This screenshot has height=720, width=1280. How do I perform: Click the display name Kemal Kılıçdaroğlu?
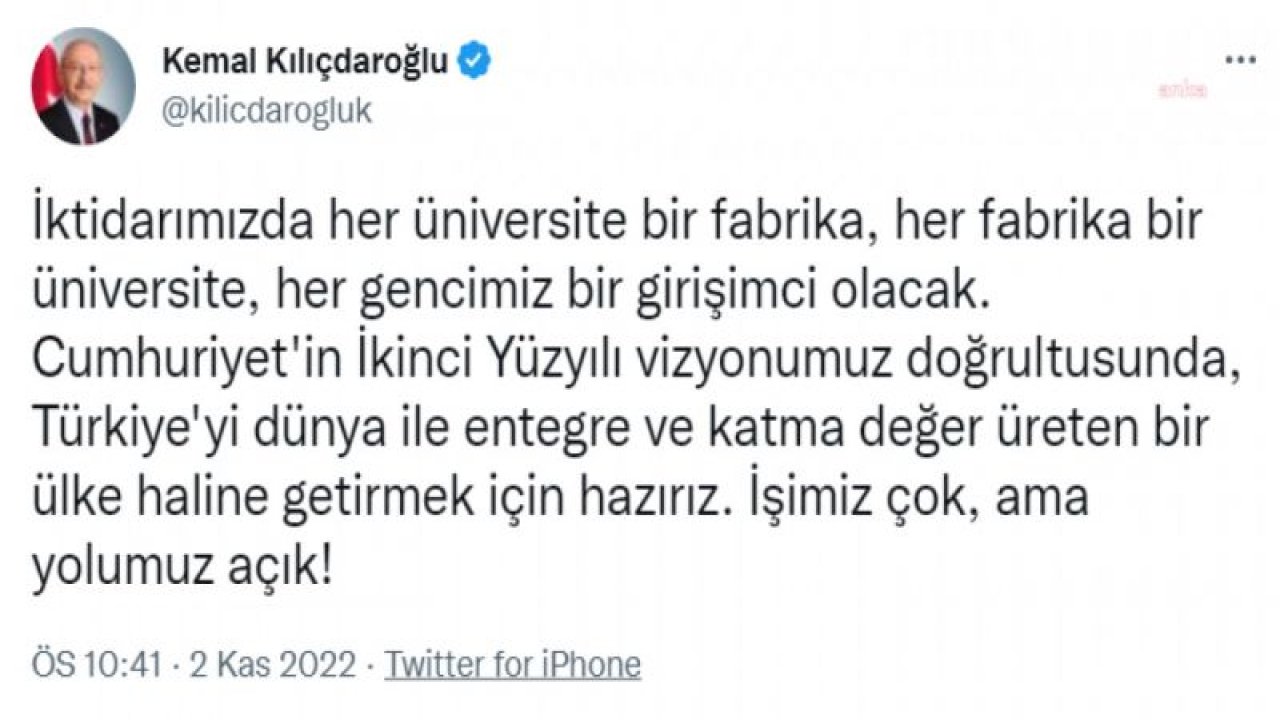(304, 63)
